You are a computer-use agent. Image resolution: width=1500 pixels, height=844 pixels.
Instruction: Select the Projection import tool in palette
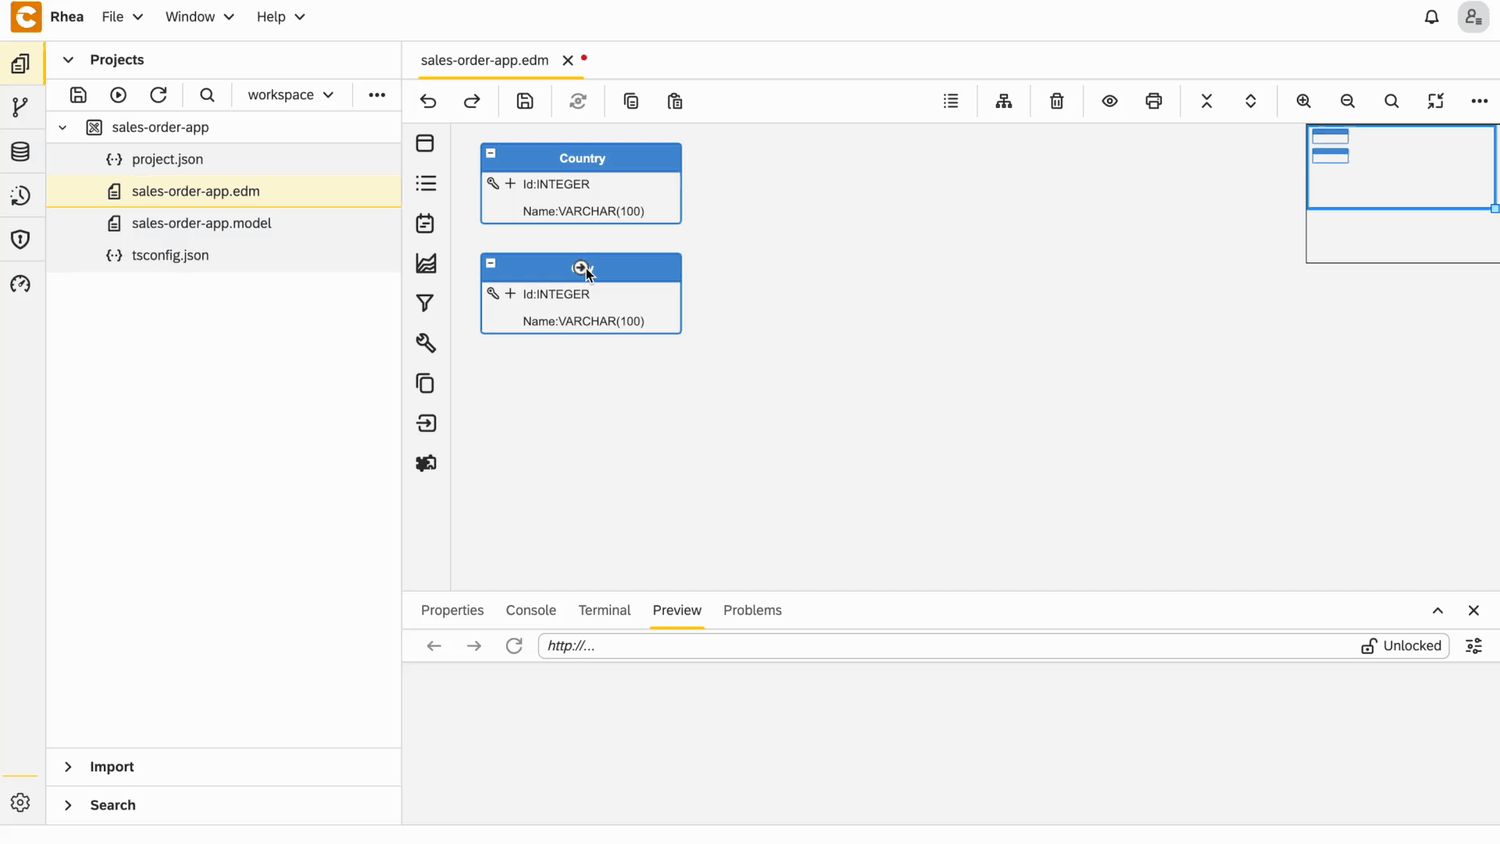[426, 423]
